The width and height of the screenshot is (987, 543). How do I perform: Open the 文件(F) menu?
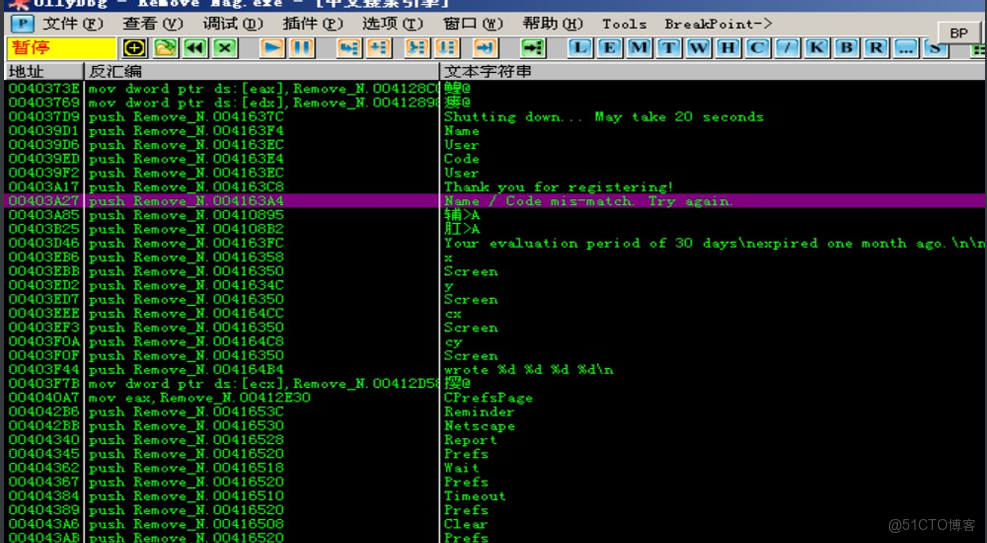pyautogui.click(x=73, y=24)
